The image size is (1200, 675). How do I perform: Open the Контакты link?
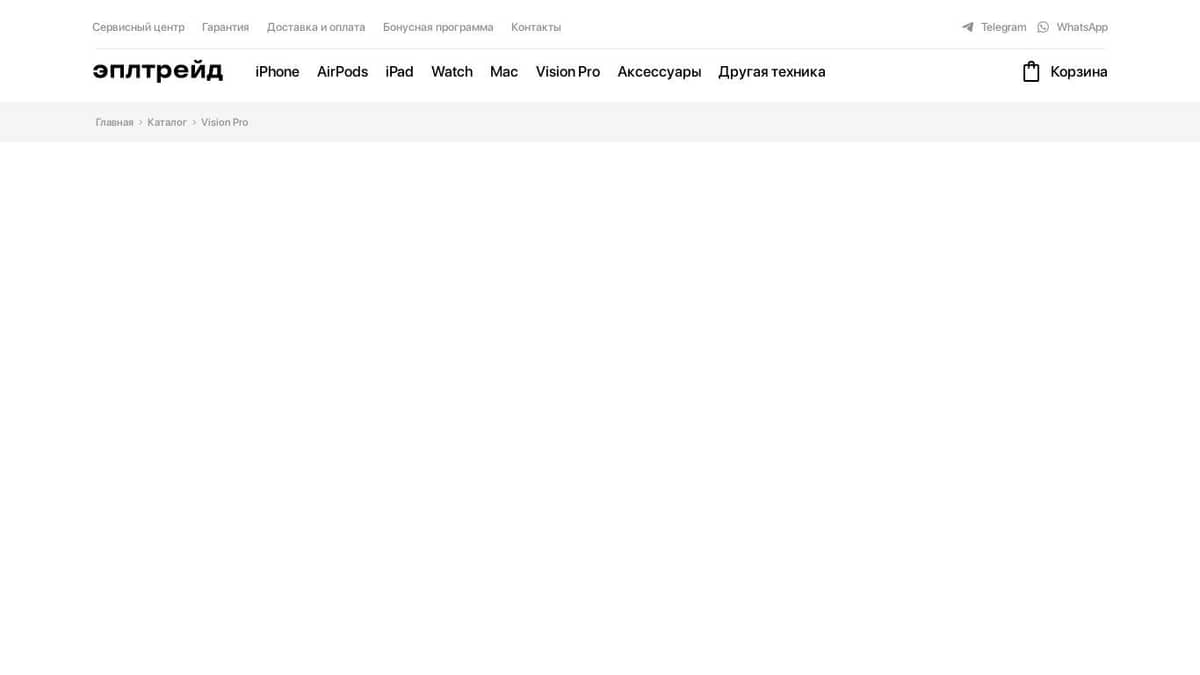pos(536,27)
